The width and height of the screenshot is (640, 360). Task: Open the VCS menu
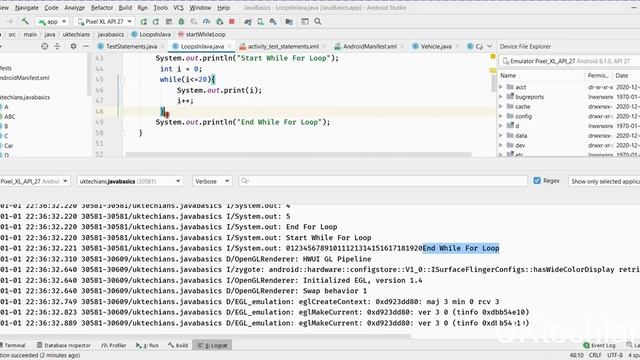[x=178, y=7]
